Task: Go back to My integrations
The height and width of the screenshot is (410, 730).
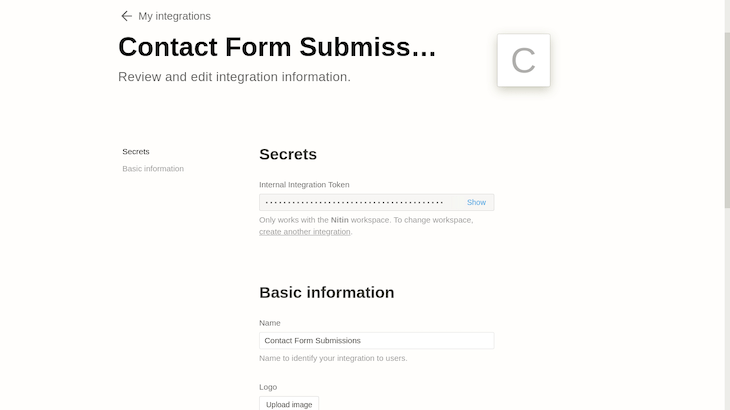Action: (x=174, y=16)
